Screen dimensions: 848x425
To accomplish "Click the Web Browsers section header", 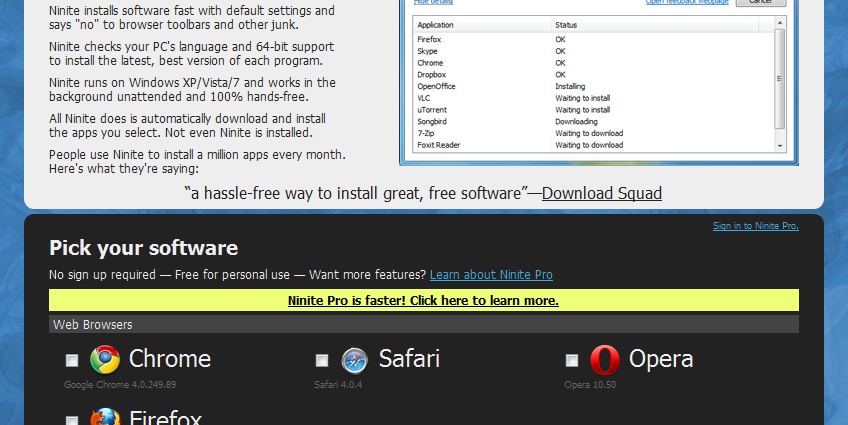I will [423, 324].
